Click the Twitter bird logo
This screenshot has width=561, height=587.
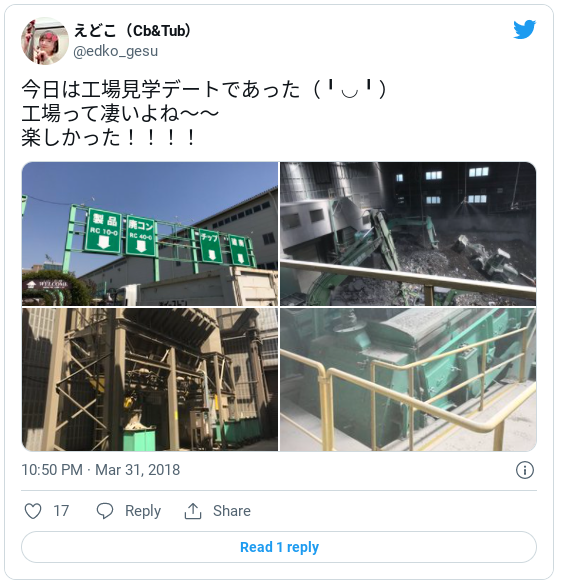click(x=524, y=29)
